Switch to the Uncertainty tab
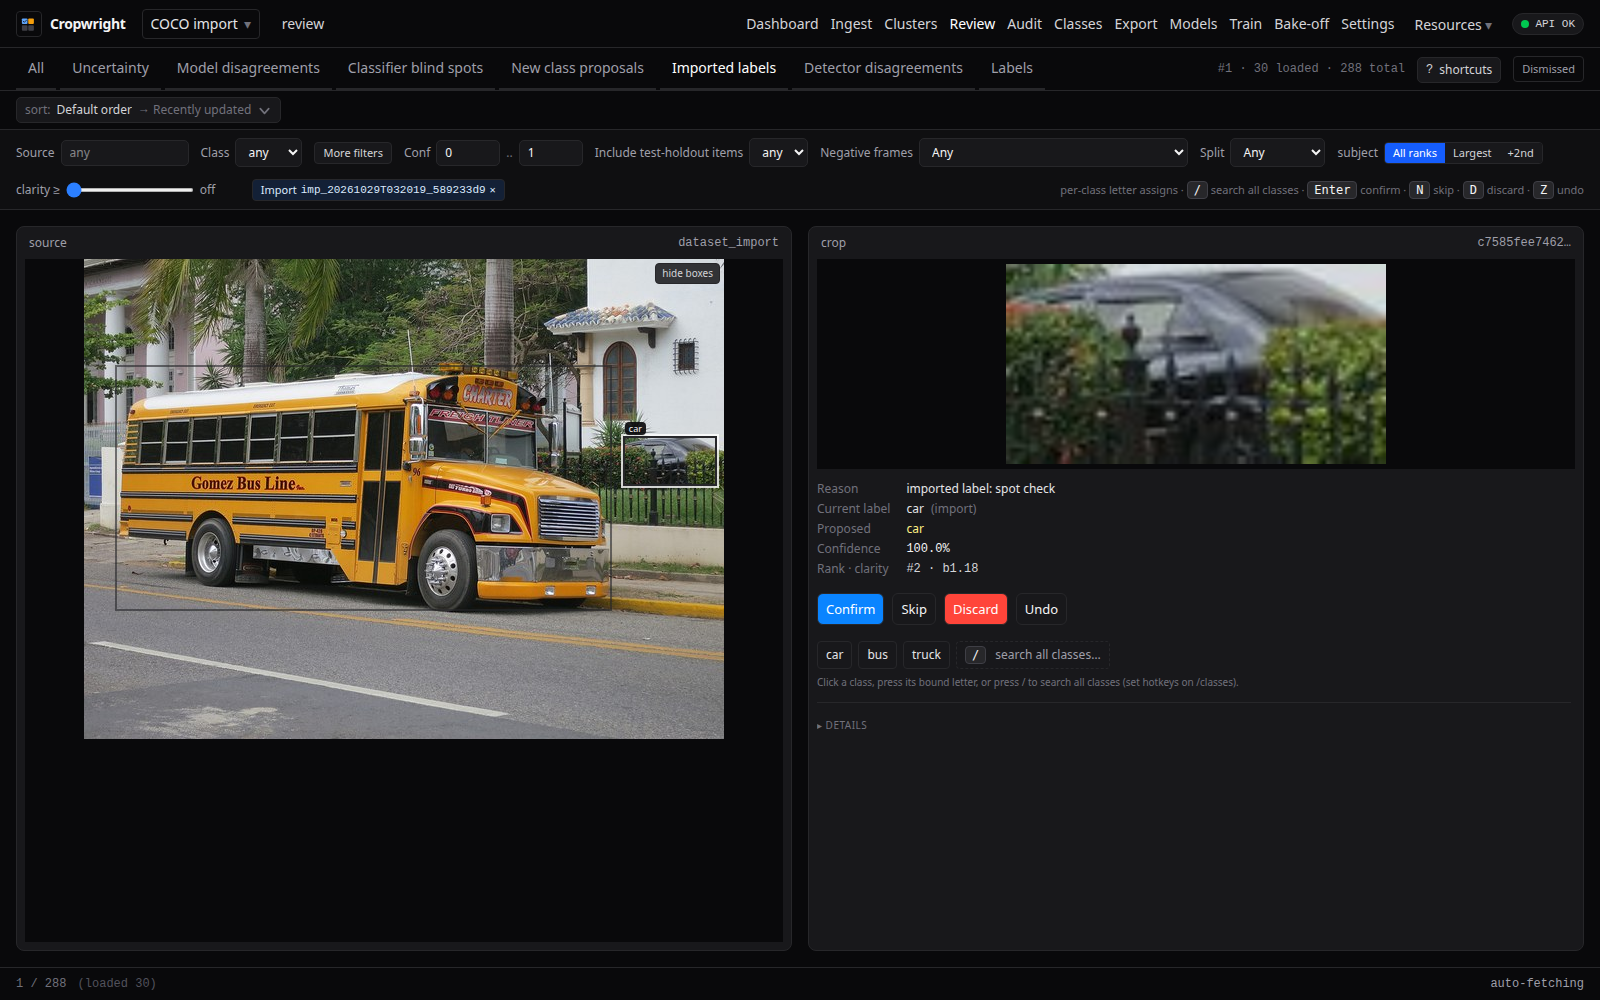This screenshot has height=1000, width=1600. pyautogui.click(x=110, y=68)
